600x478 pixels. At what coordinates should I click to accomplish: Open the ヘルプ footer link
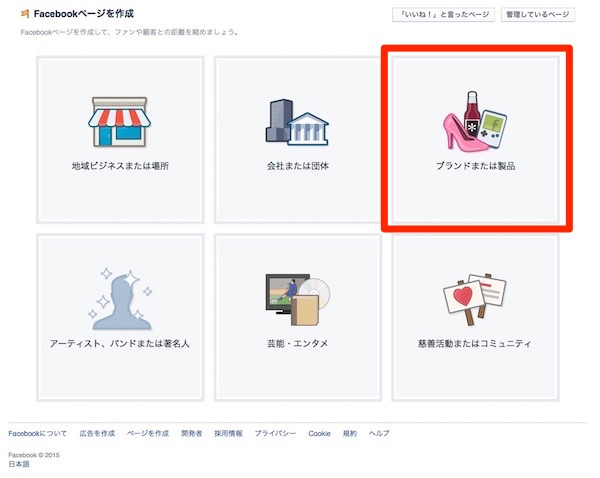(379, 433)
